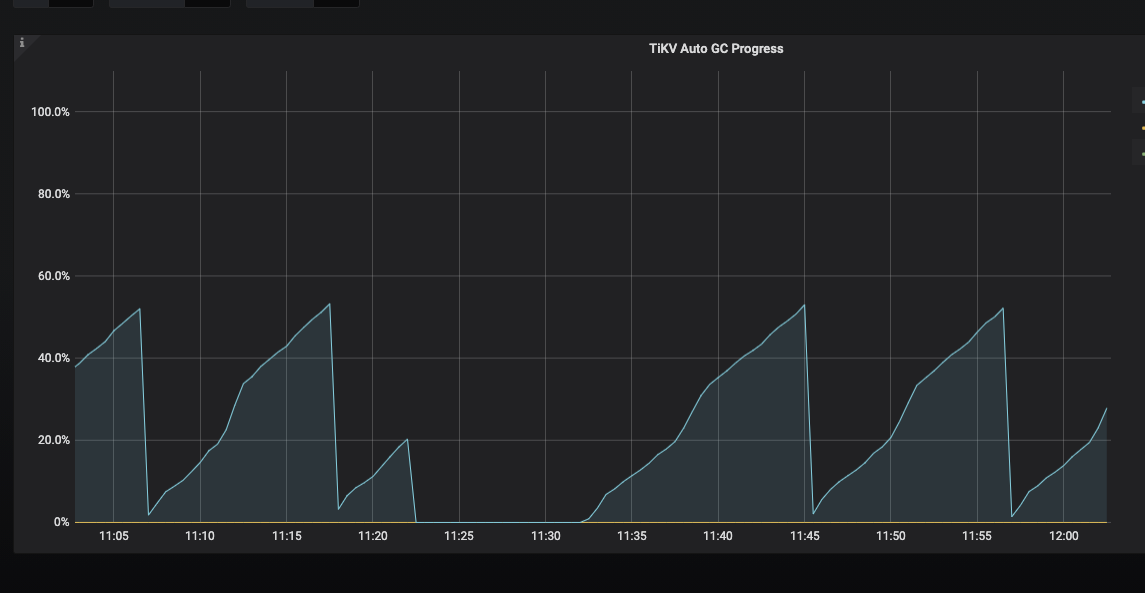This screenshot has height=593, width=1145.
Task: Select the blue series legend marker
Action: click(1143, 103)
